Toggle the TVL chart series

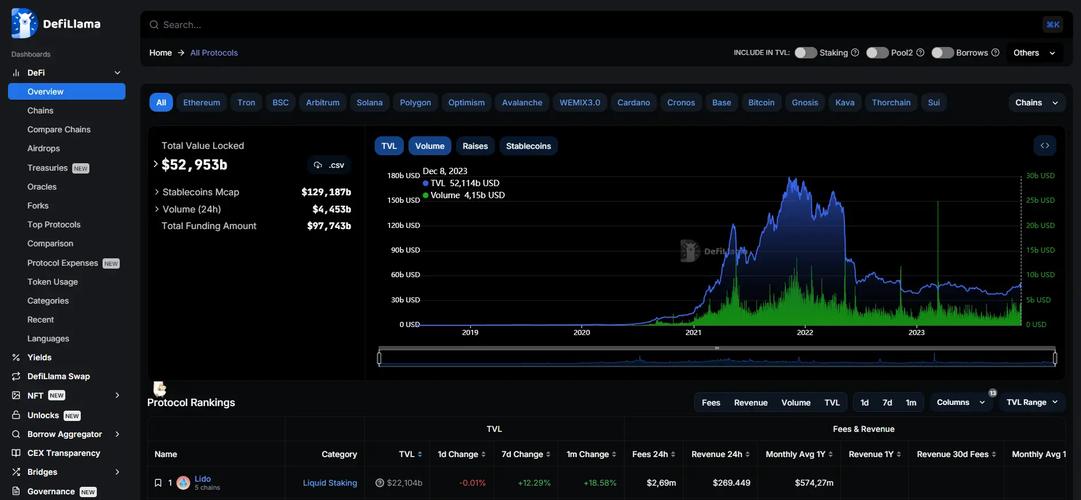point(389,146)
